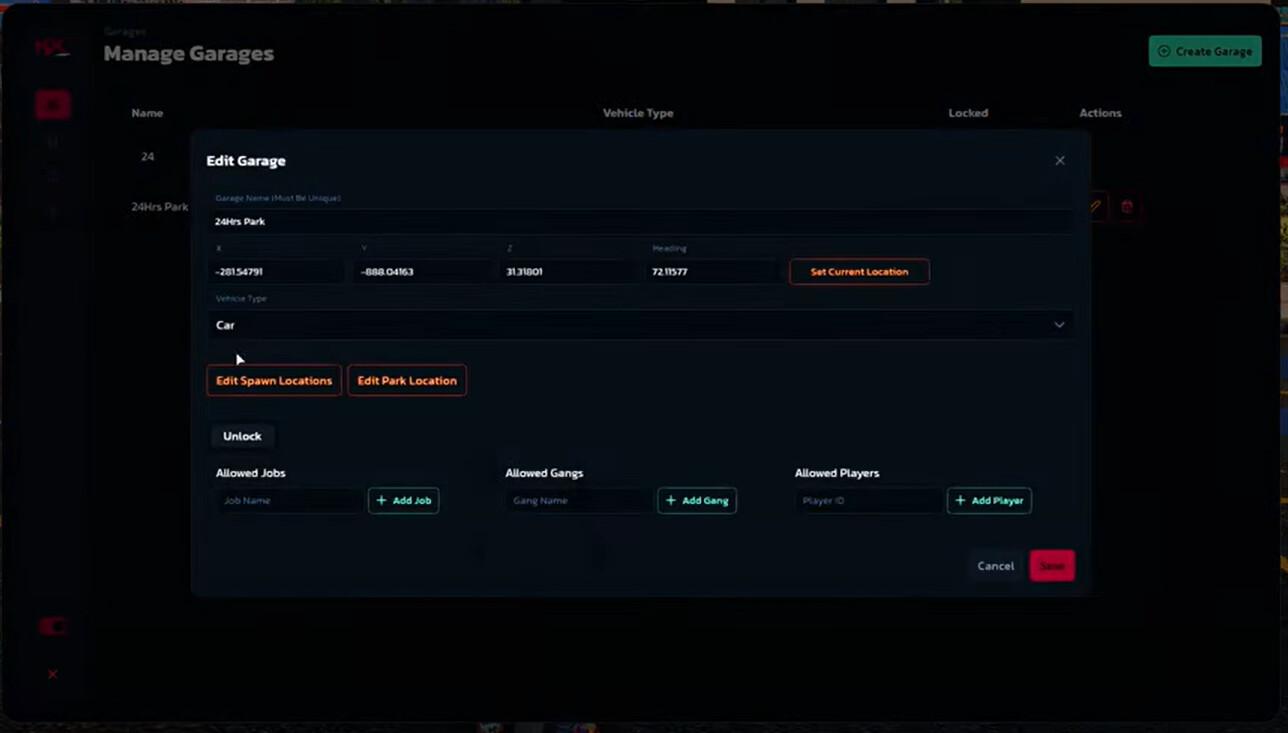Click the Garage Name input field
The height and width of the screenshot is (733, 1288).
pyautogui.click(x=641, y=221)
